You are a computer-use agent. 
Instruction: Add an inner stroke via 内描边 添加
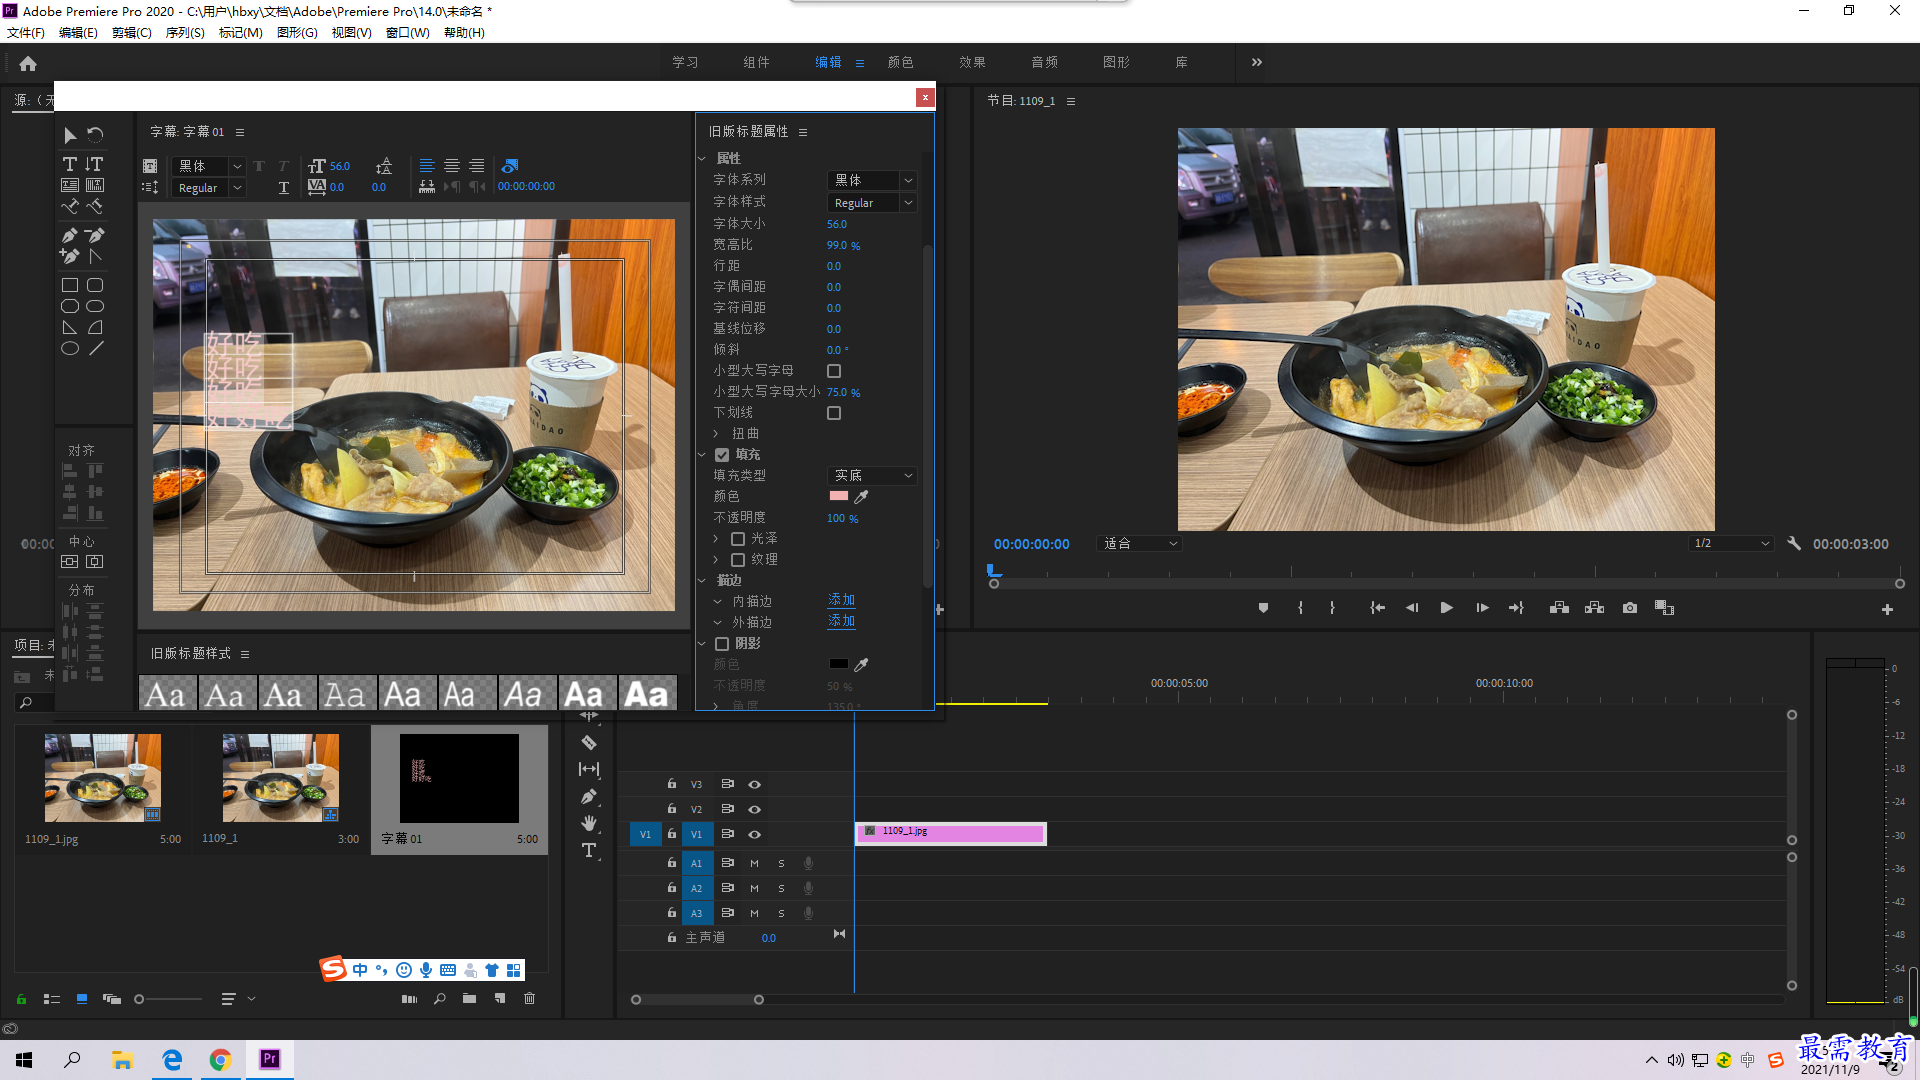pos(842,601)
